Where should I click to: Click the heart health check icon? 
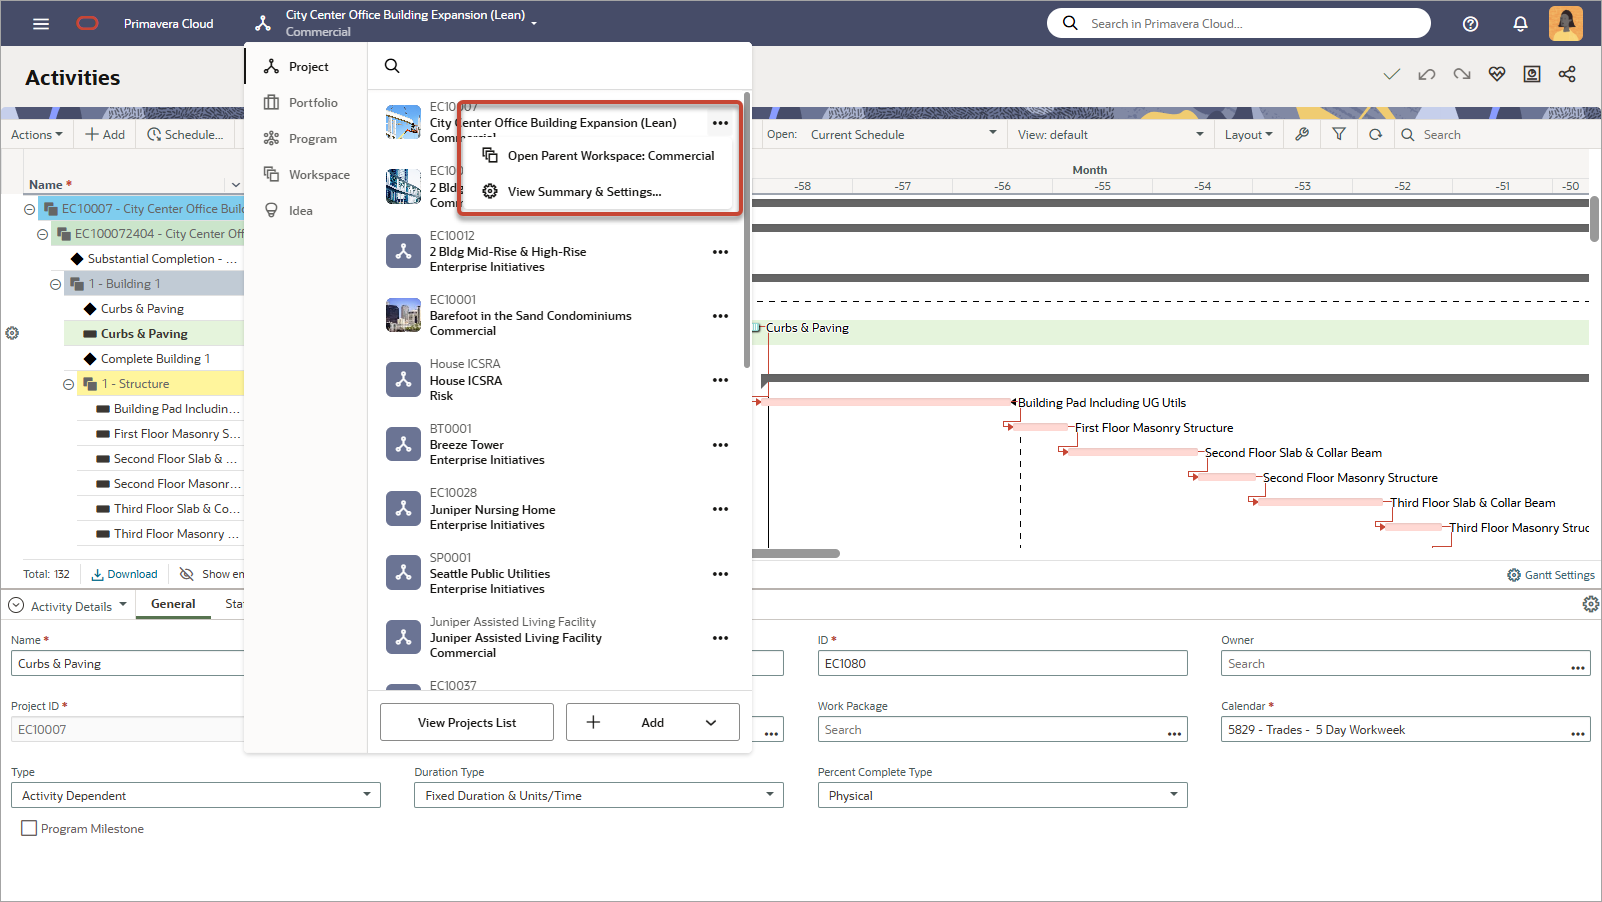point(1497,75)
